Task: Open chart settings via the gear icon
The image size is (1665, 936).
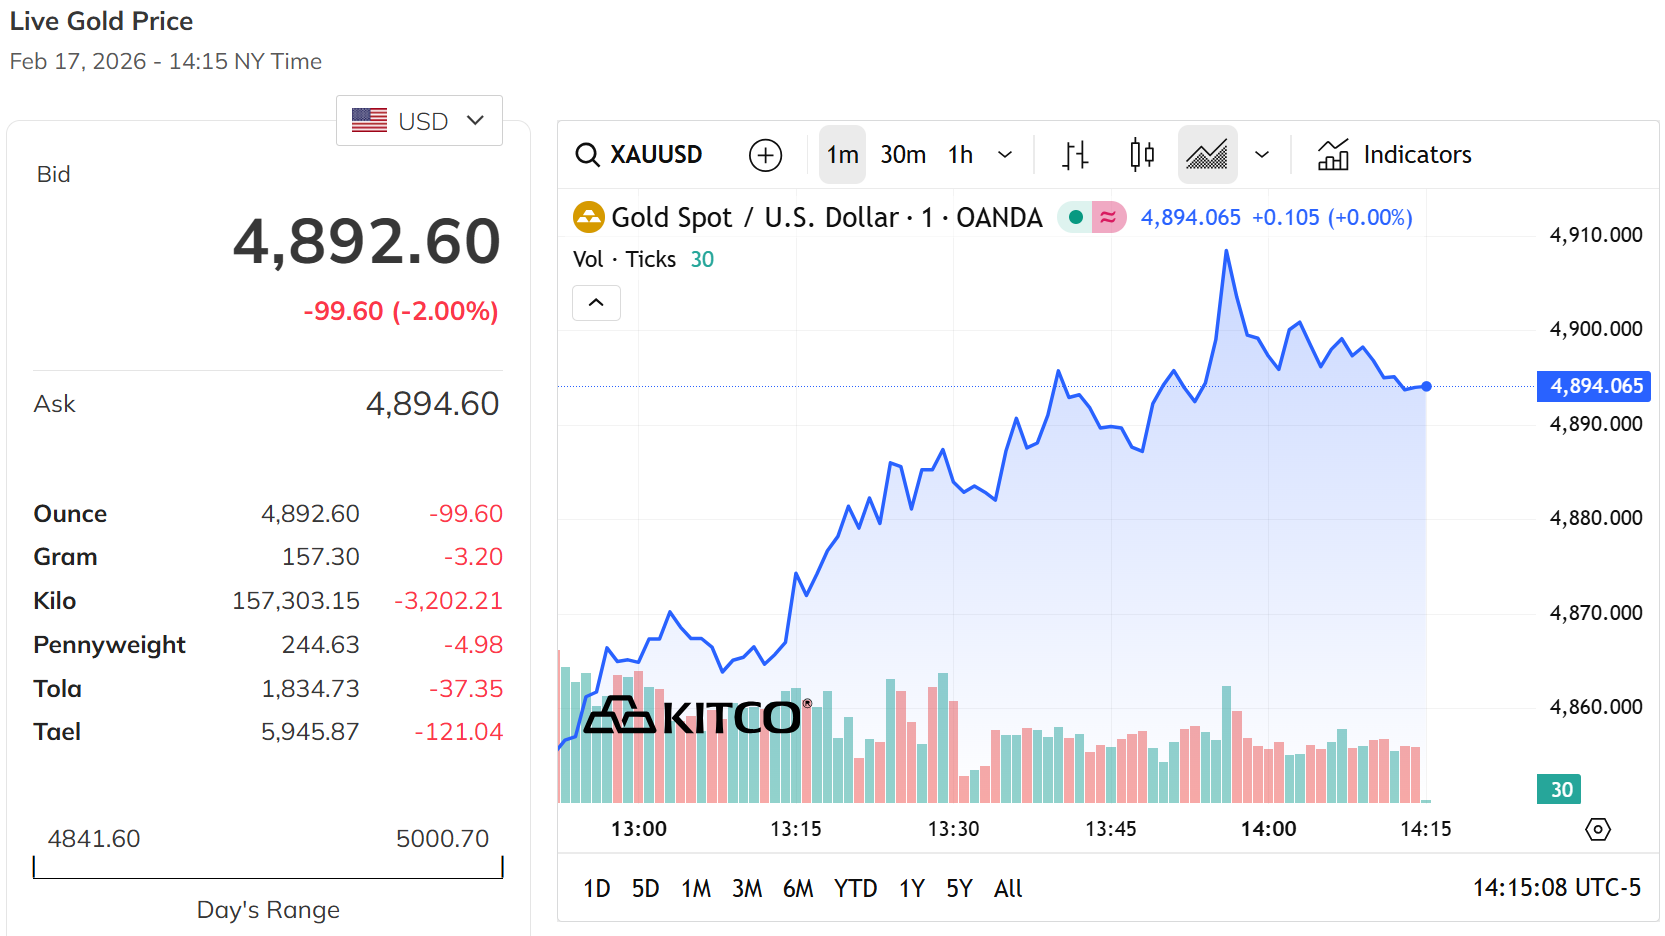Action: pyautogui.click(x=1598, y=829)
